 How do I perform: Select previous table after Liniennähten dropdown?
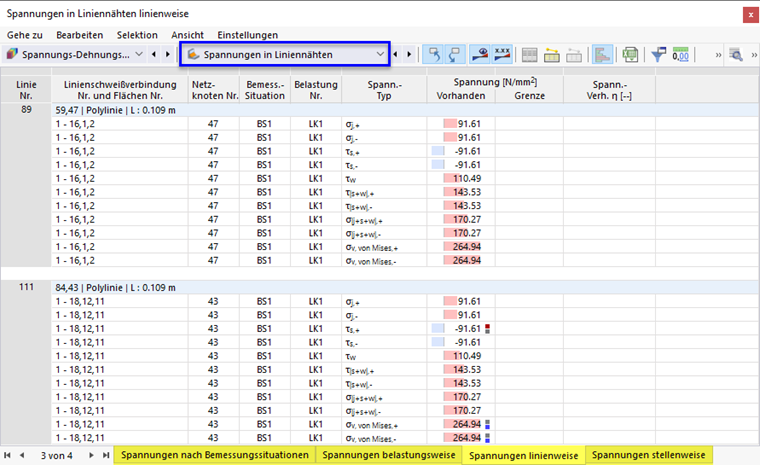tap(396, 54)
